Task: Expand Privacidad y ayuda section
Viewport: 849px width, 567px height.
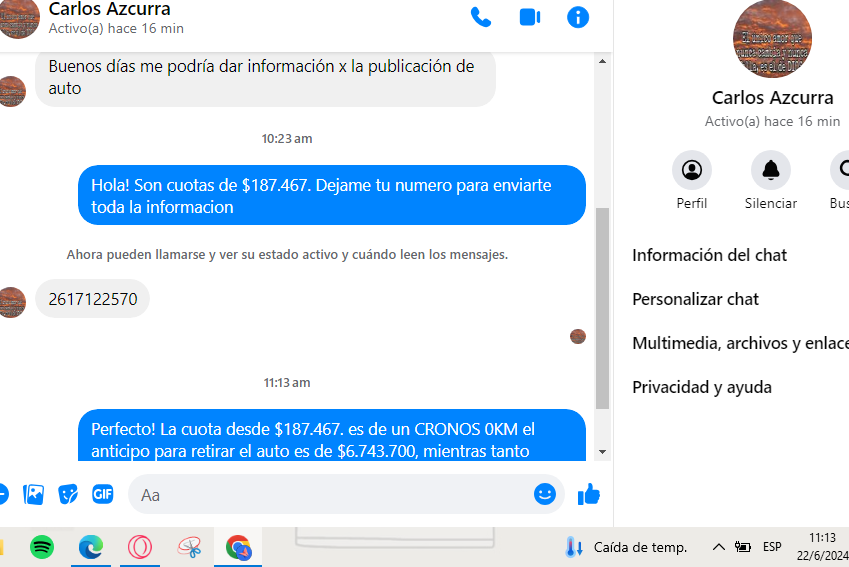Action: 701,387
